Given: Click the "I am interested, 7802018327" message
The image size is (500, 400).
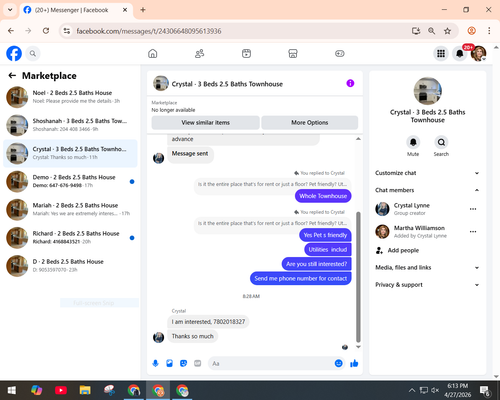Looking at the screenshot, I should pyautogui.click(x=208, y=322).
